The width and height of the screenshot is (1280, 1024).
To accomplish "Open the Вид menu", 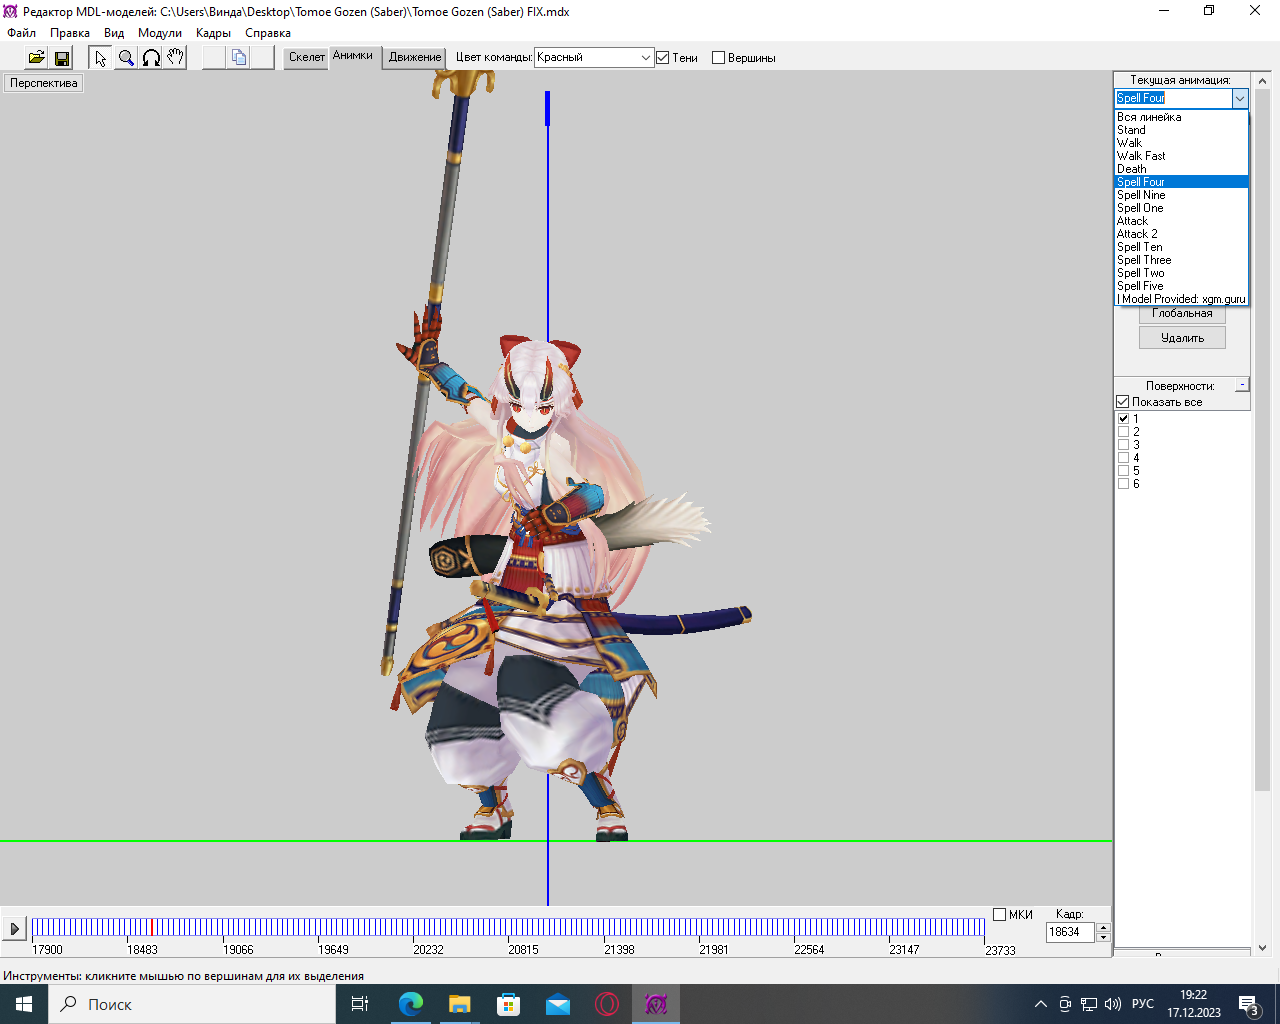I will [x=114, y=33].
